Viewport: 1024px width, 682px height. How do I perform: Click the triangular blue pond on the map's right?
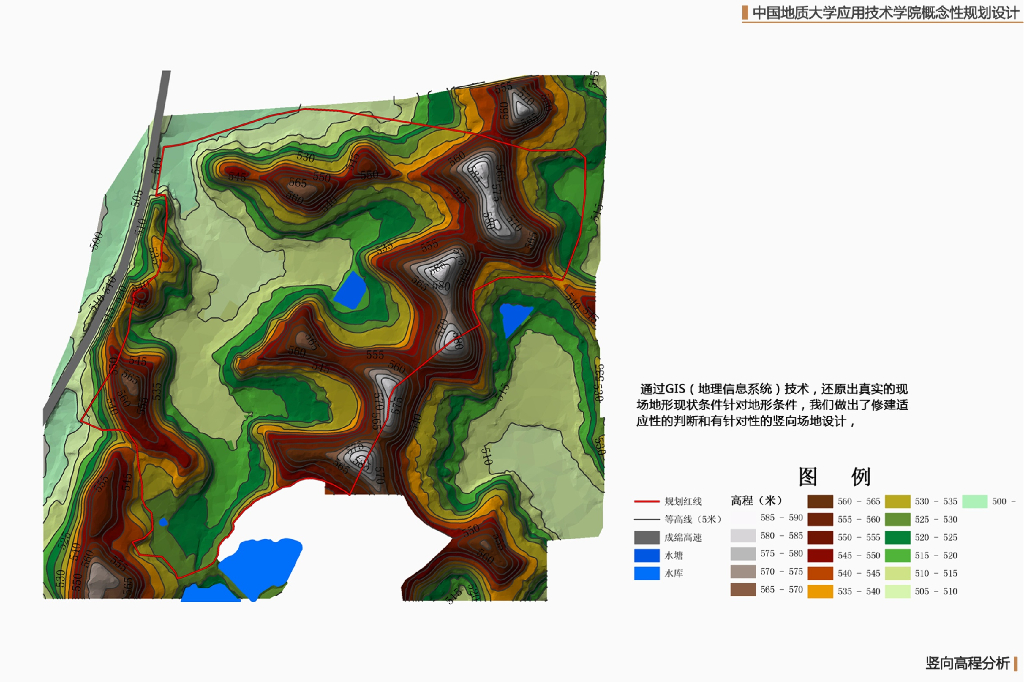click(513, 318)
